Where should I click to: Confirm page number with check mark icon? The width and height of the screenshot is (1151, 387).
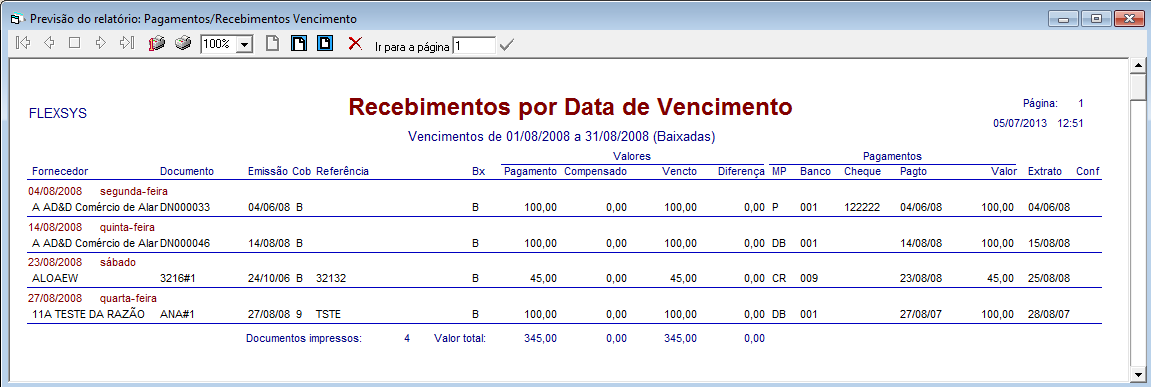click(506, 46)
